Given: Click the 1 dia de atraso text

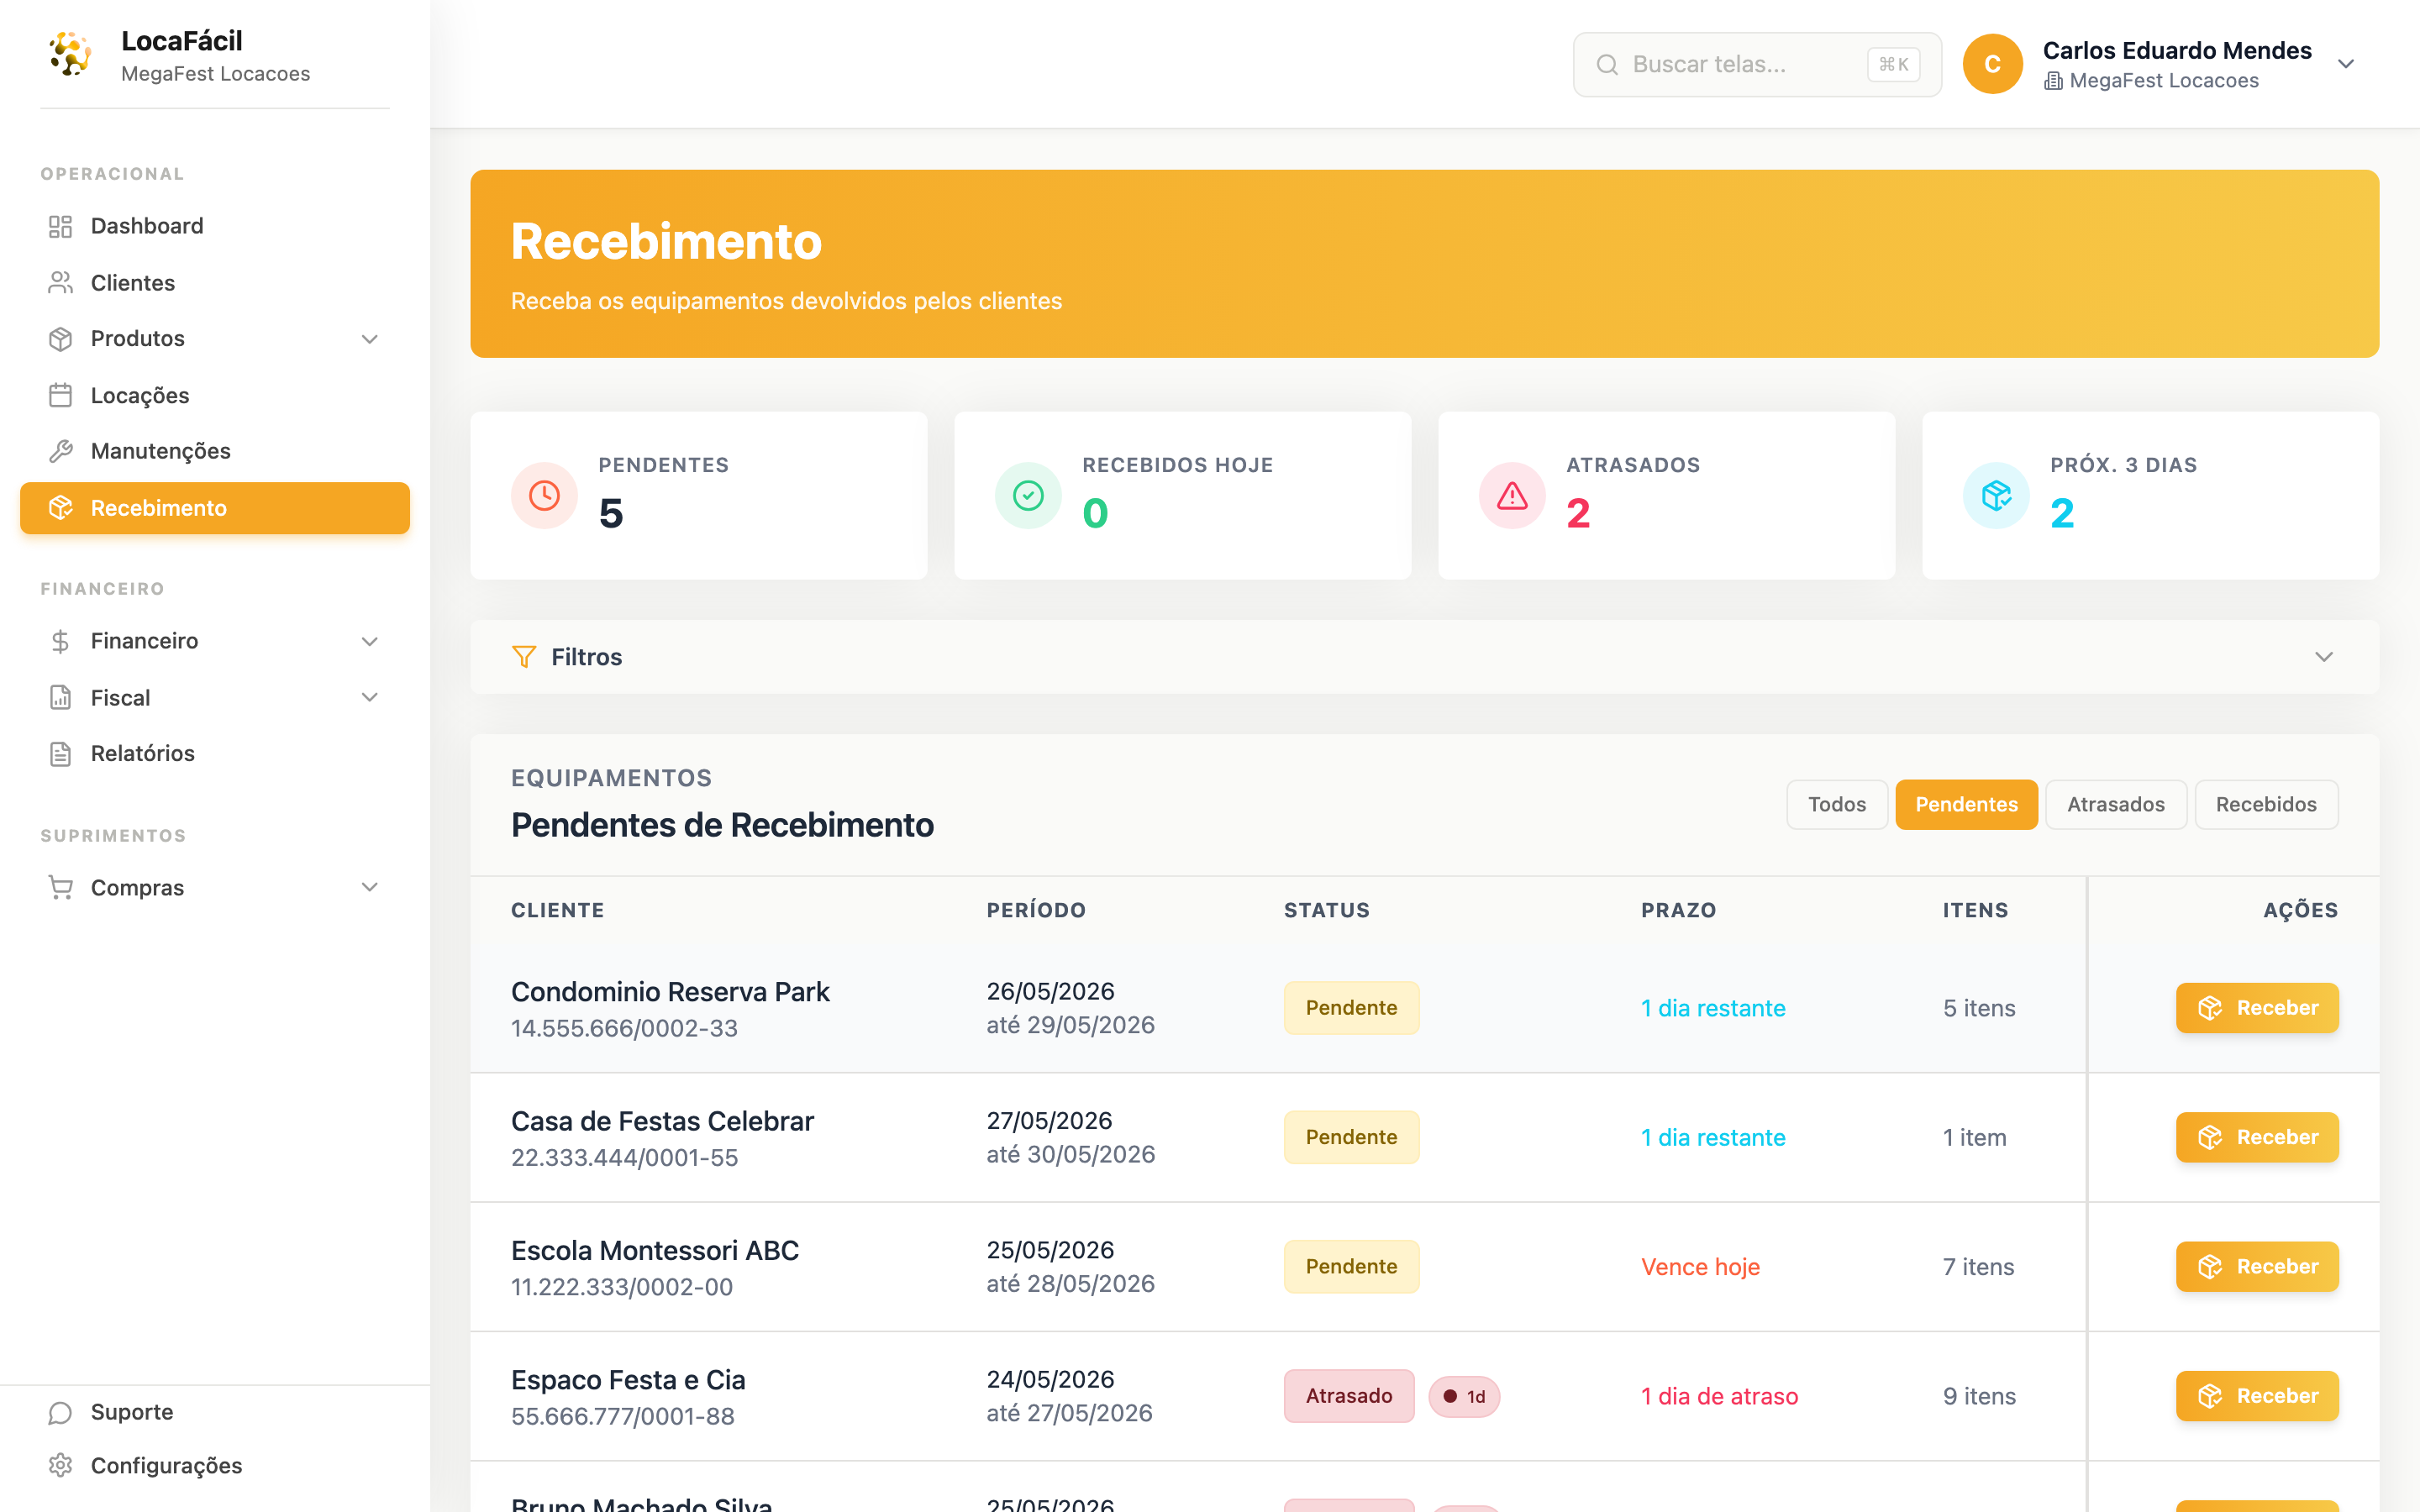Looking at the screenshot, I should pos(1719,1396).
